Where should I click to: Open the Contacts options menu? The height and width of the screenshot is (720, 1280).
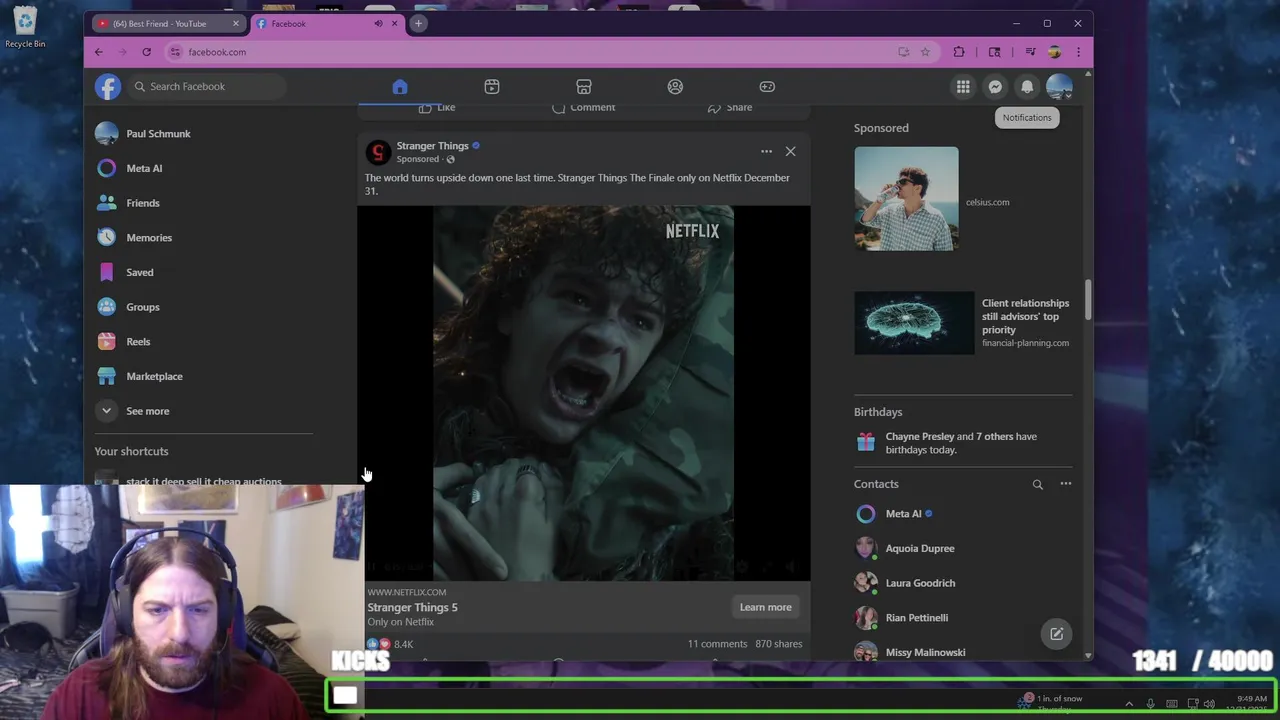click(1065, 484)
